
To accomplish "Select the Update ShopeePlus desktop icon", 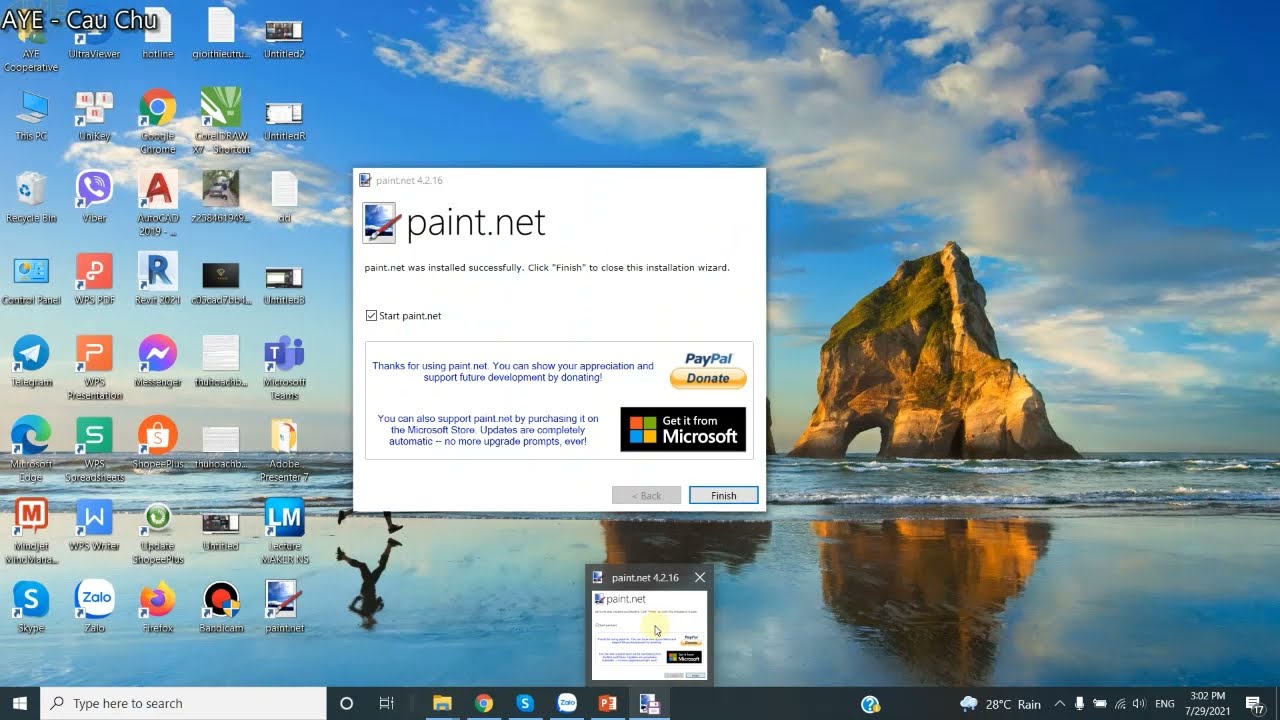I will point(157,531).
